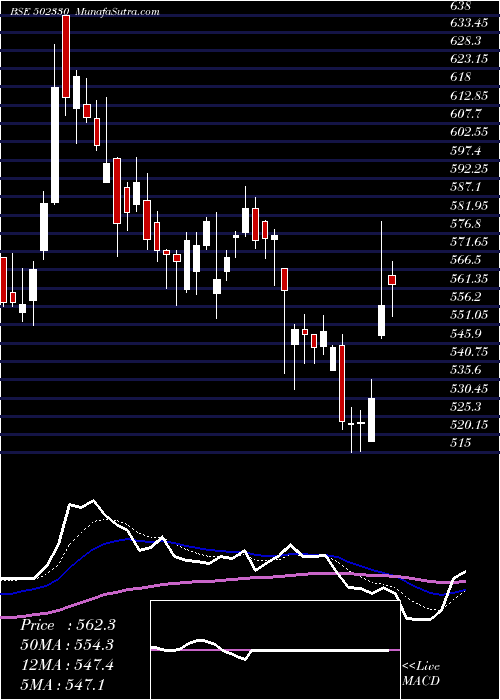Viewport: 500px width, 700px height.
Task: Click the 551.05 price axis label
Action: click(x=468, y=315)
